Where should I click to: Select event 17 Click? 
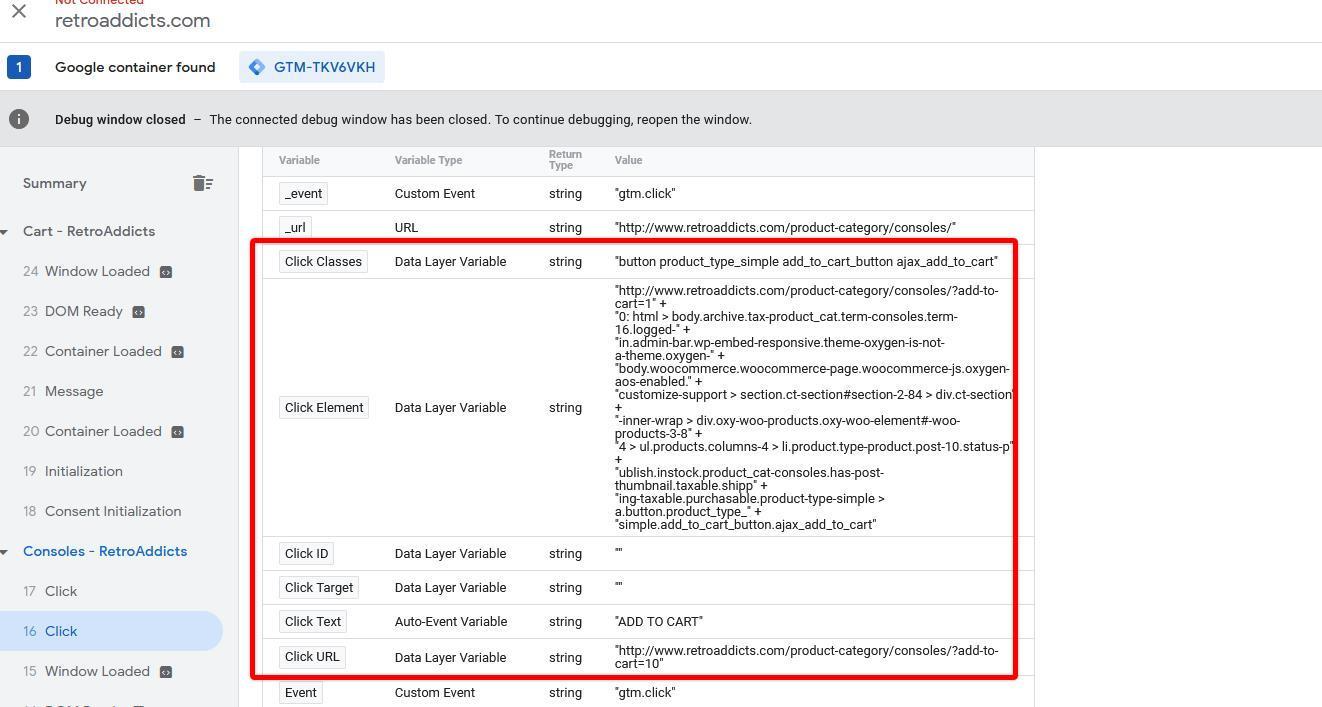[61, 591]
